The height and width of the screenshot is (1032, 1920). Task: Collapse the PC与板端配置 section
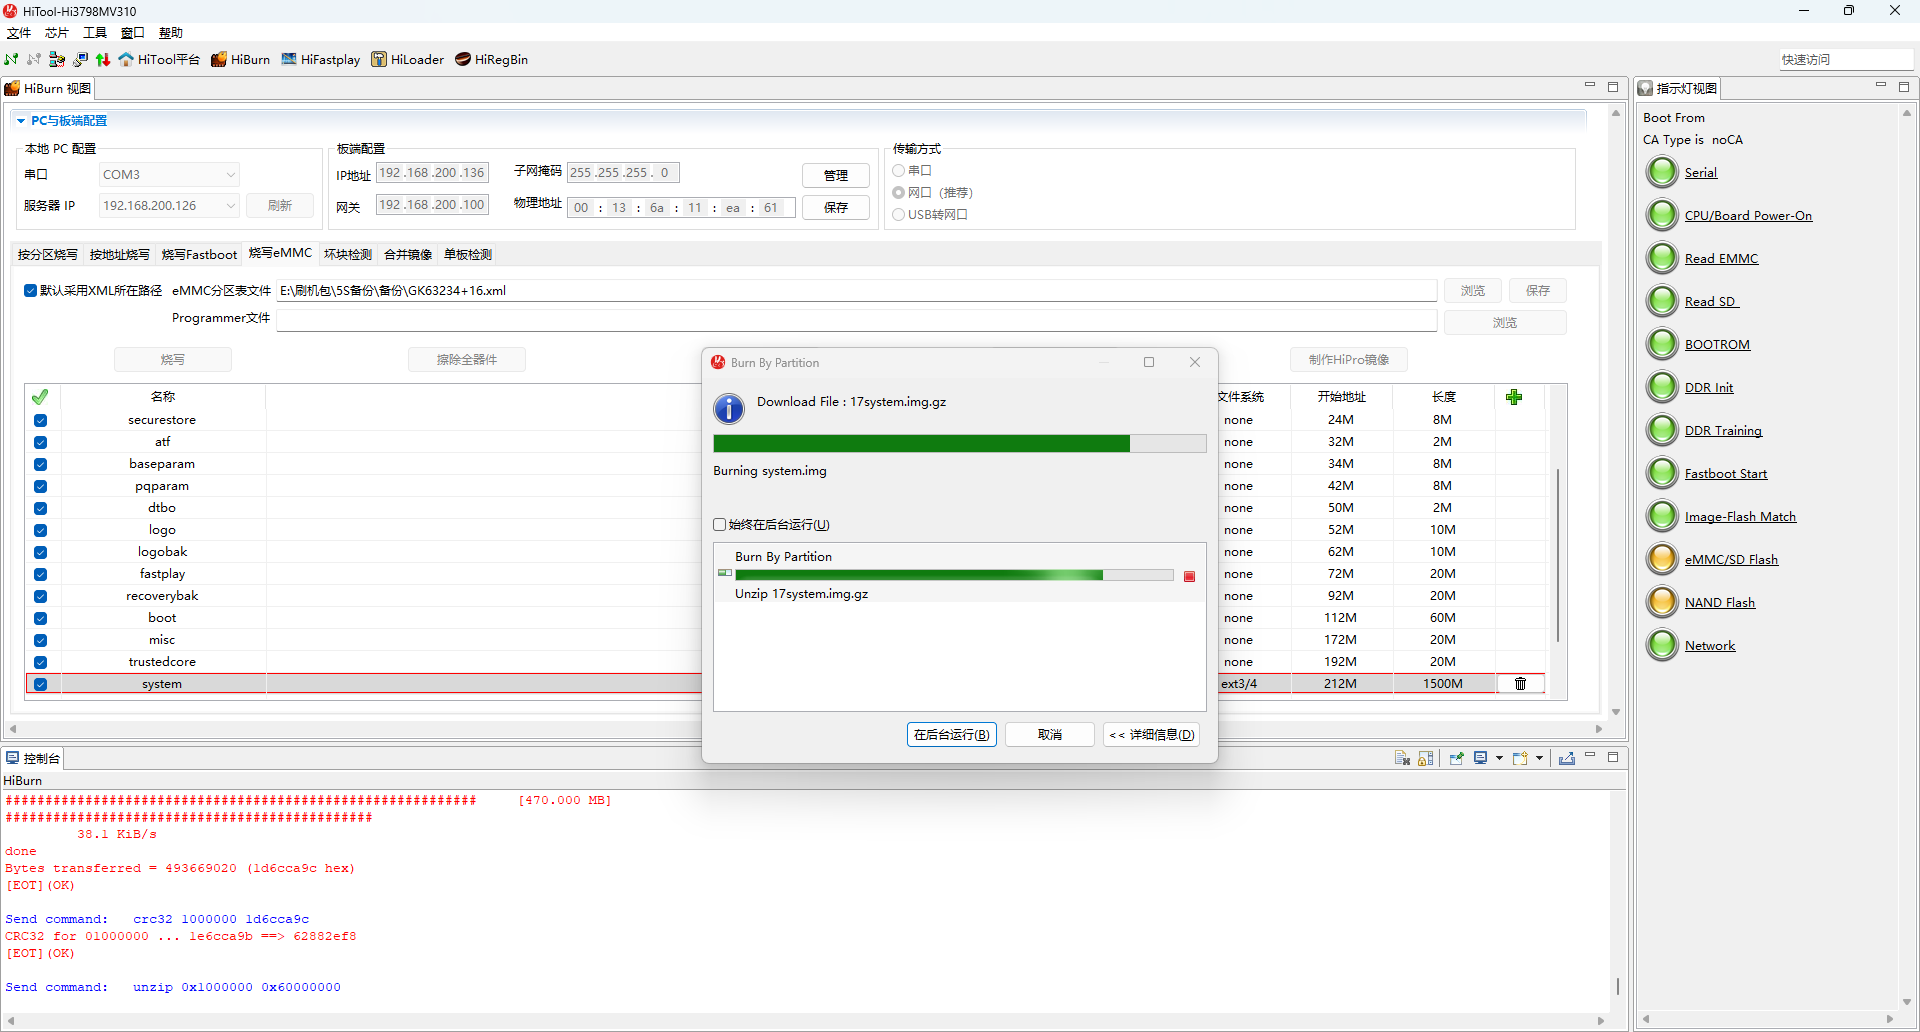click(x=21, y=121)
